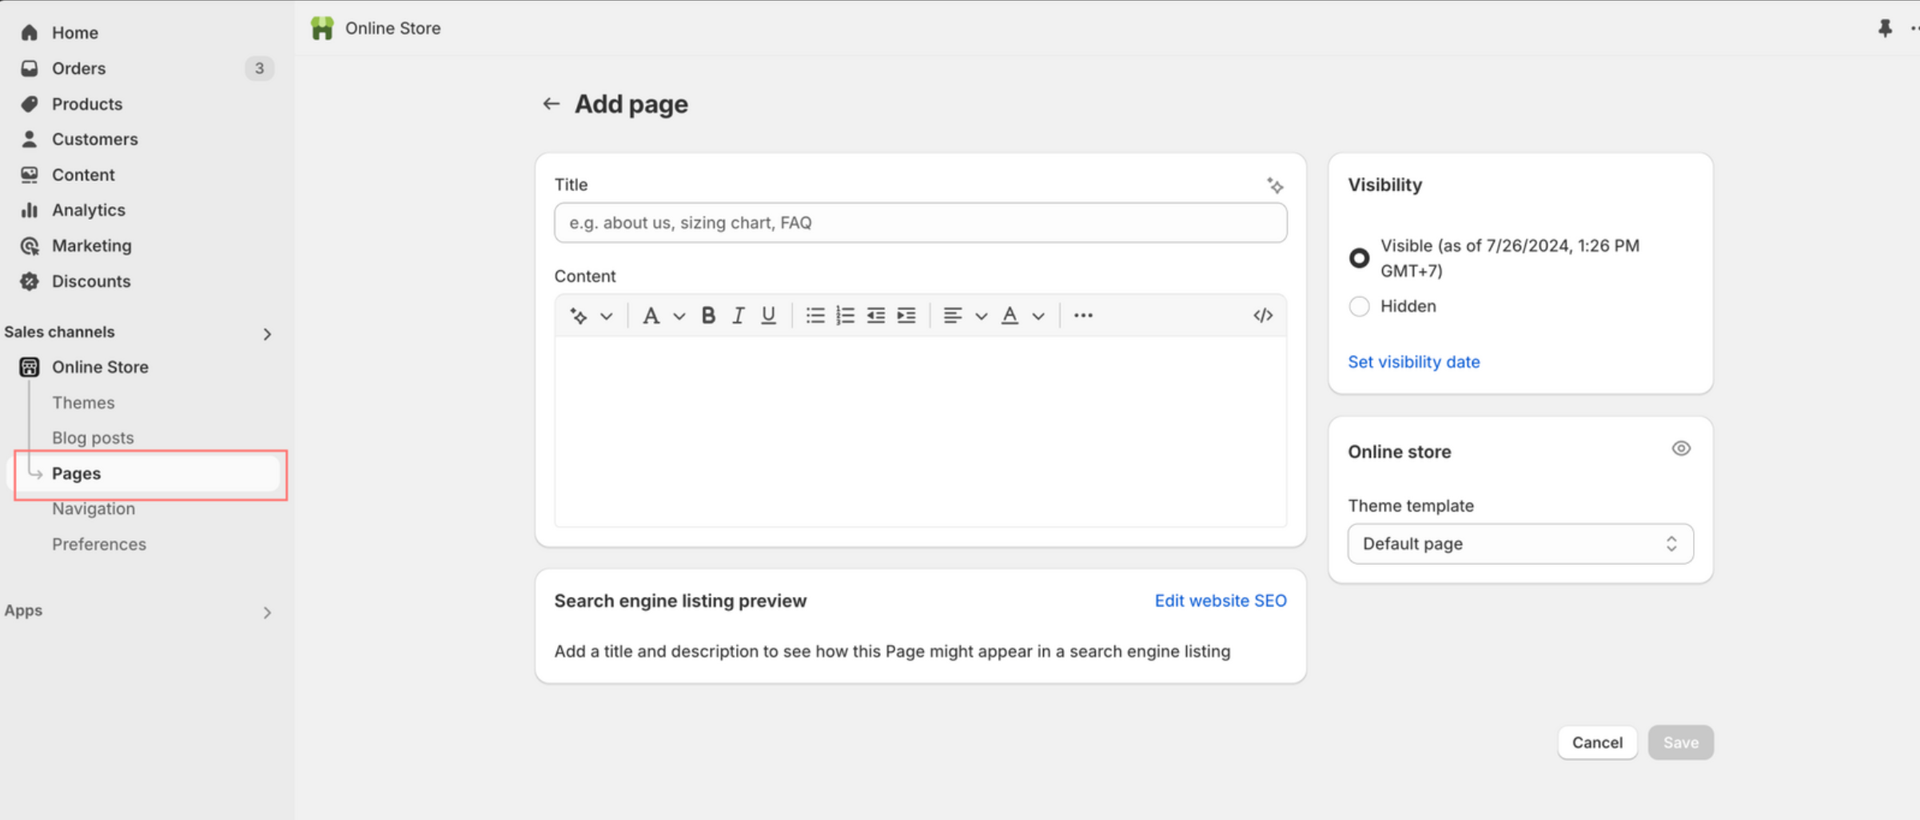Click the text color A icon
This screenshot has height=820, width=1920.
pyautogui.click(x=1010, y=316)
